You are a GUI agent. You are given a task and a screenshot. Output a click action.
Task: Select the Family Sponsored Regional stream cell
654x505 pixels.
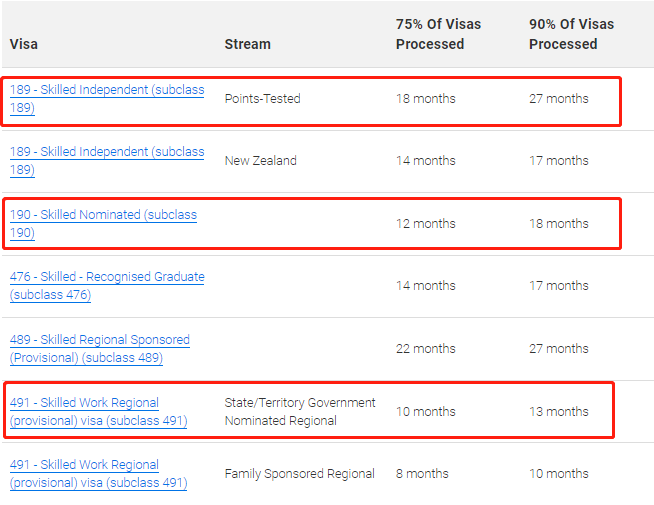tap(299, 474)
